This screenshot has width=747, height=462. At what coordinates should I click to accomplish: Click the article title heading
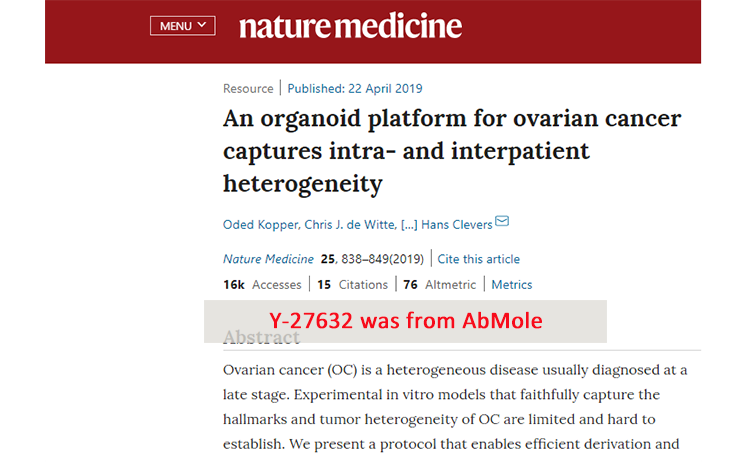point(452,151)
